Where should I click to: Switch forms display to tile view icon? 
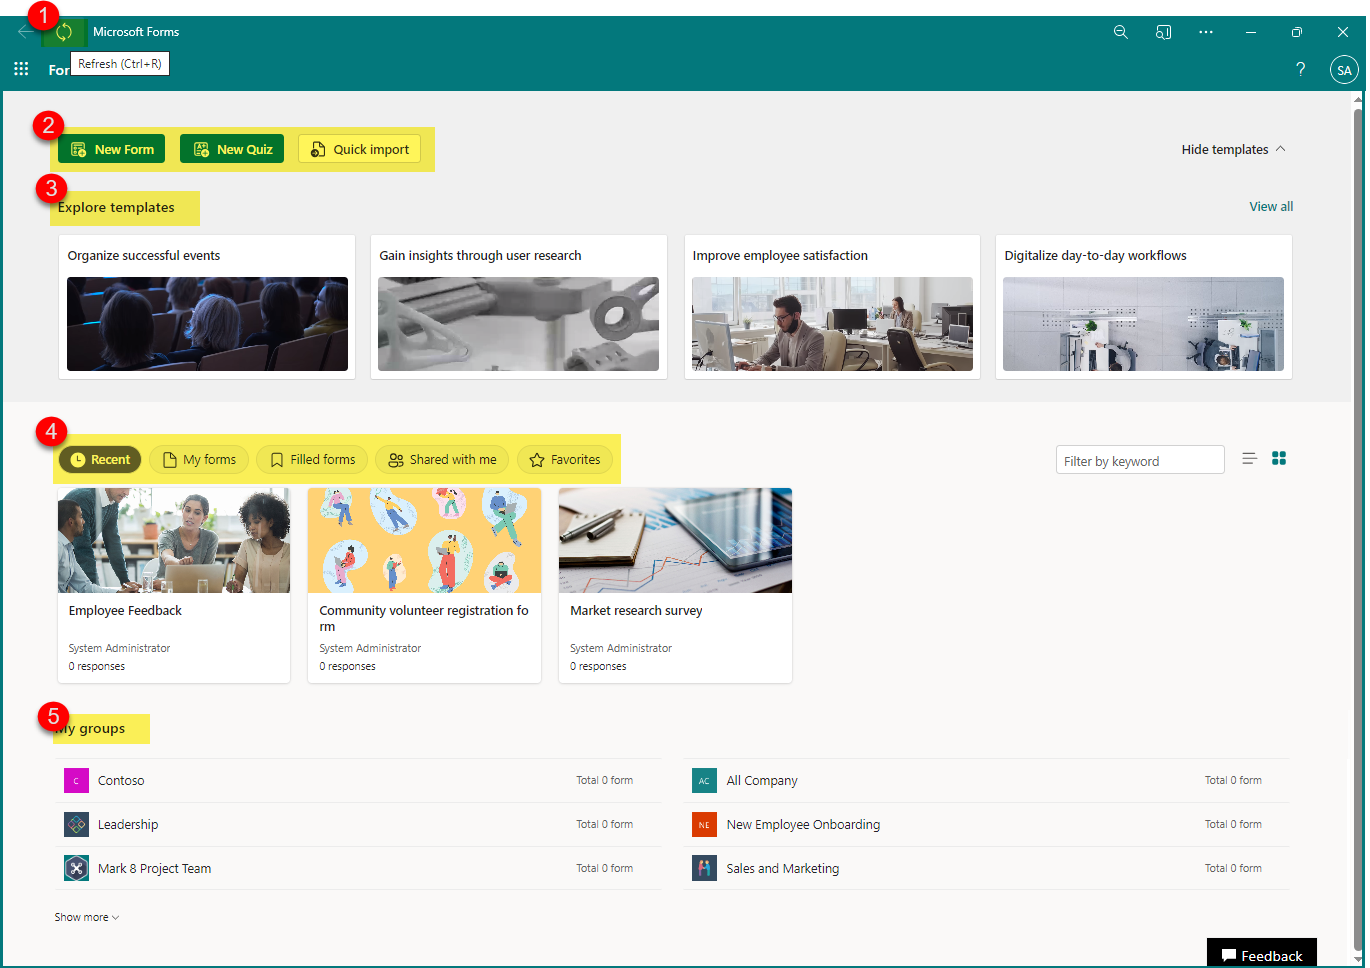(1279, 458)
